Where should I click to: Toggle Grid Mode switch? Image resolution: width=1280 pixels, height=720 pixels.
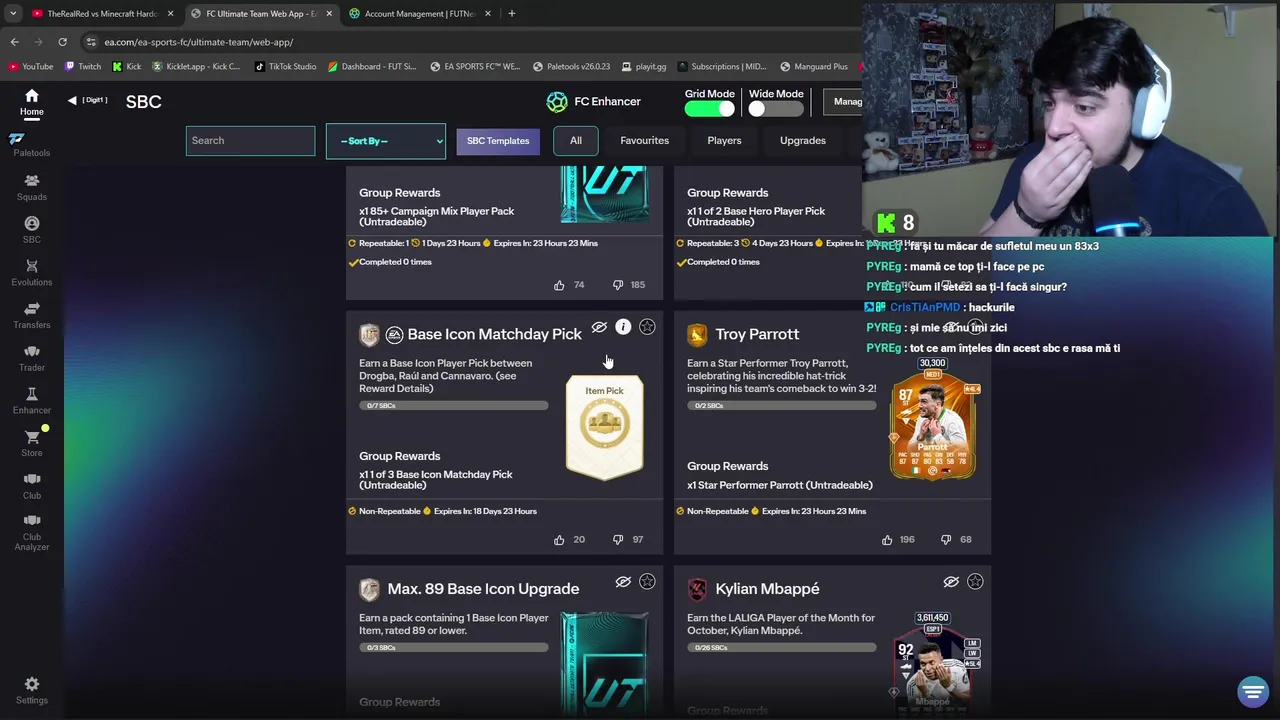709,109
